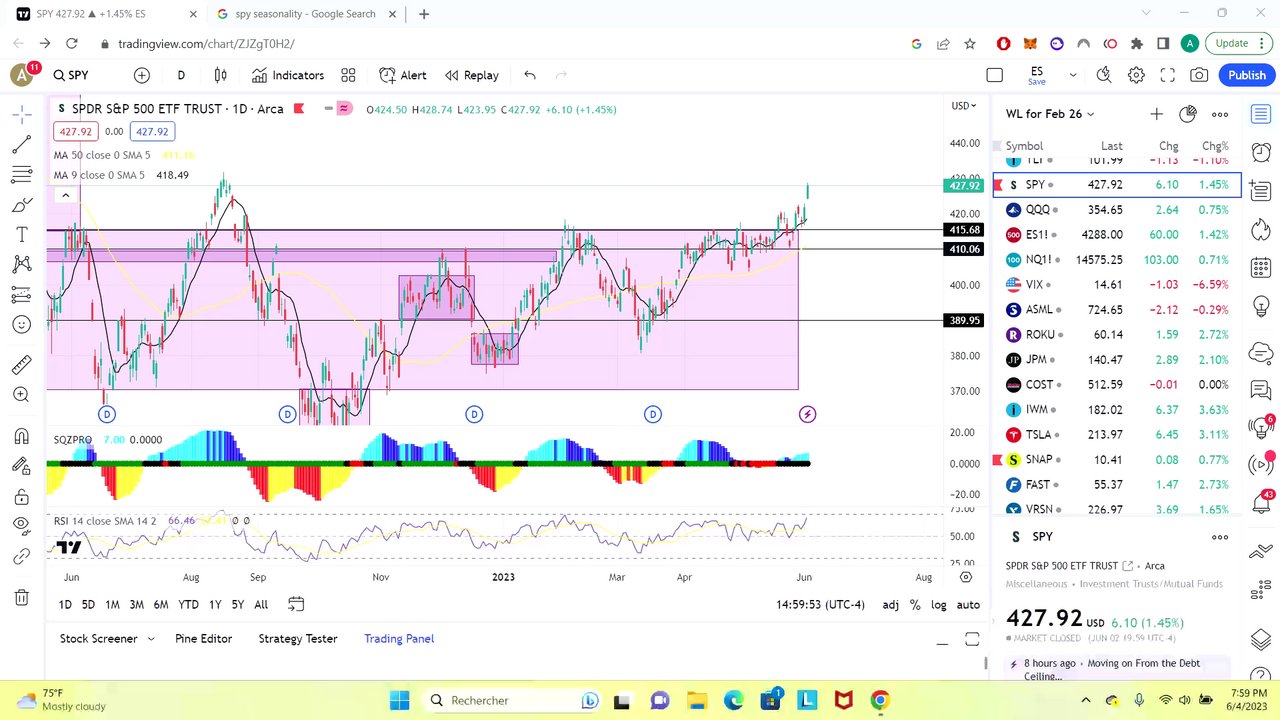Open the quick search lightning icon
Image resolution: width=1280 pixels, height=720 pixels.
pyautogui.click(x=1104, y=75)
